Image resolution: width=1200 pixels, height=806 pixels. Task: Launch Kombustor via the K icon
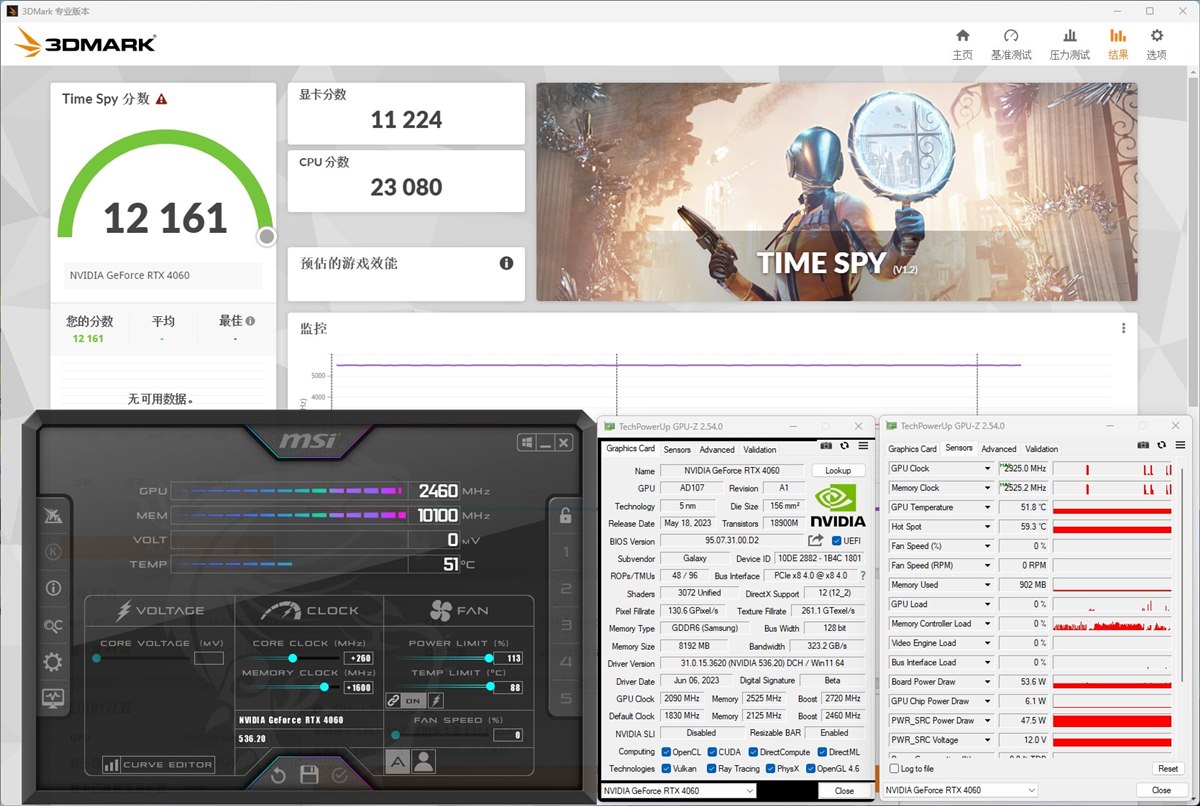tap(53, 553)
